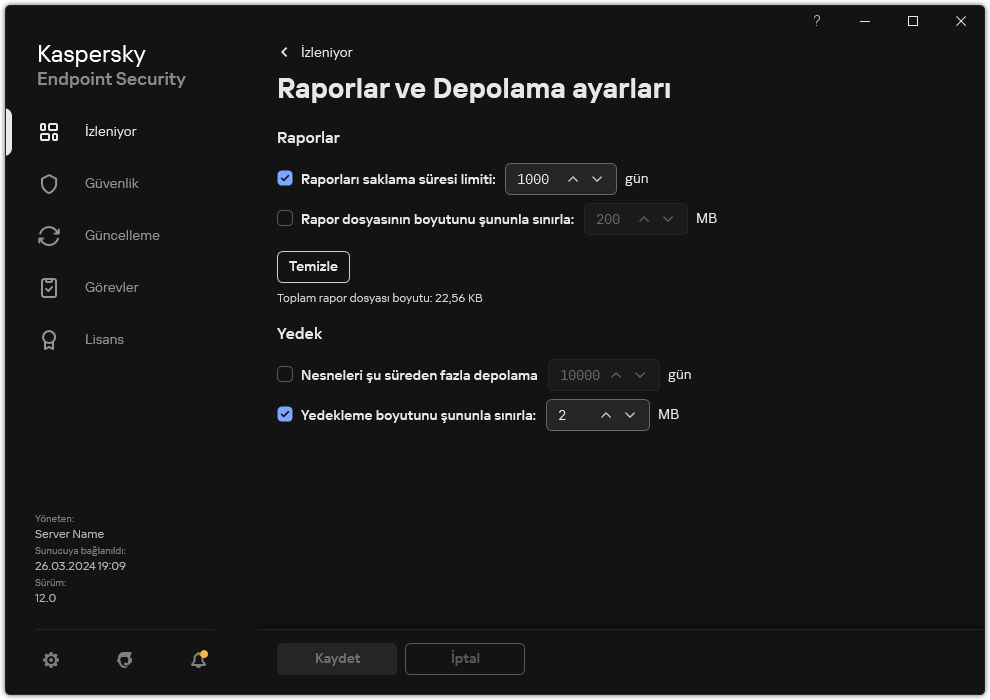Disable Raporları saklama süresi limiti

(284, 178)
